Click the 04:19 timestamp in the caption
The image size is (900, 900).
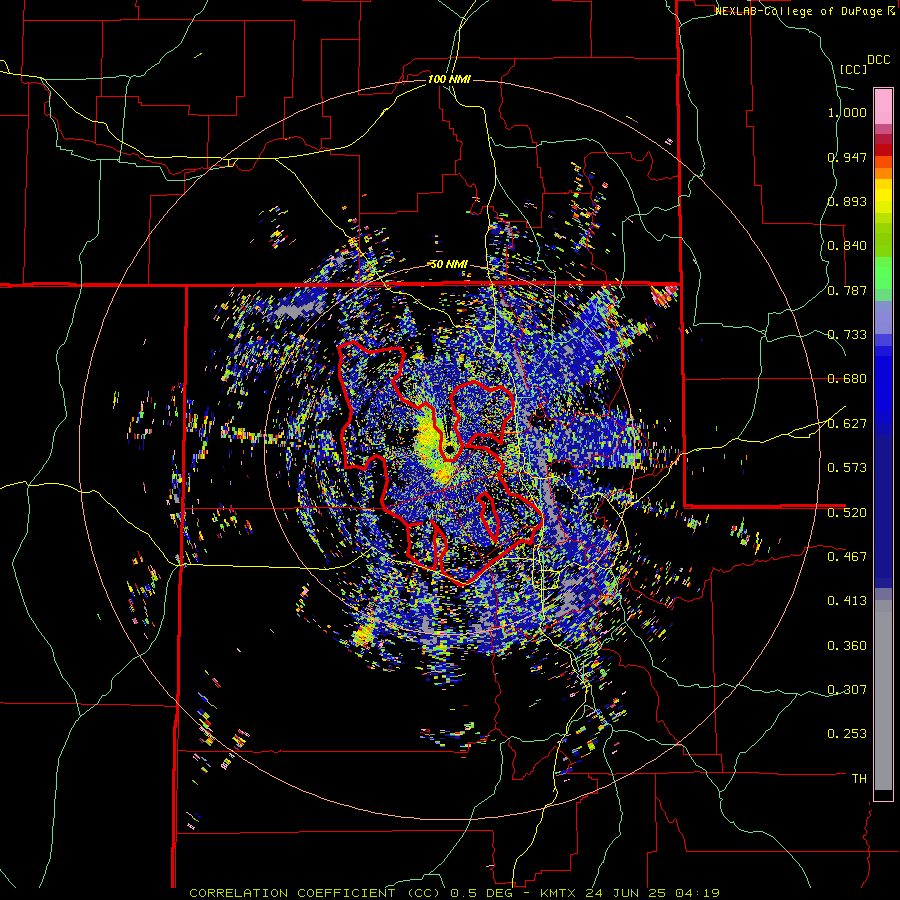point(699,893)
